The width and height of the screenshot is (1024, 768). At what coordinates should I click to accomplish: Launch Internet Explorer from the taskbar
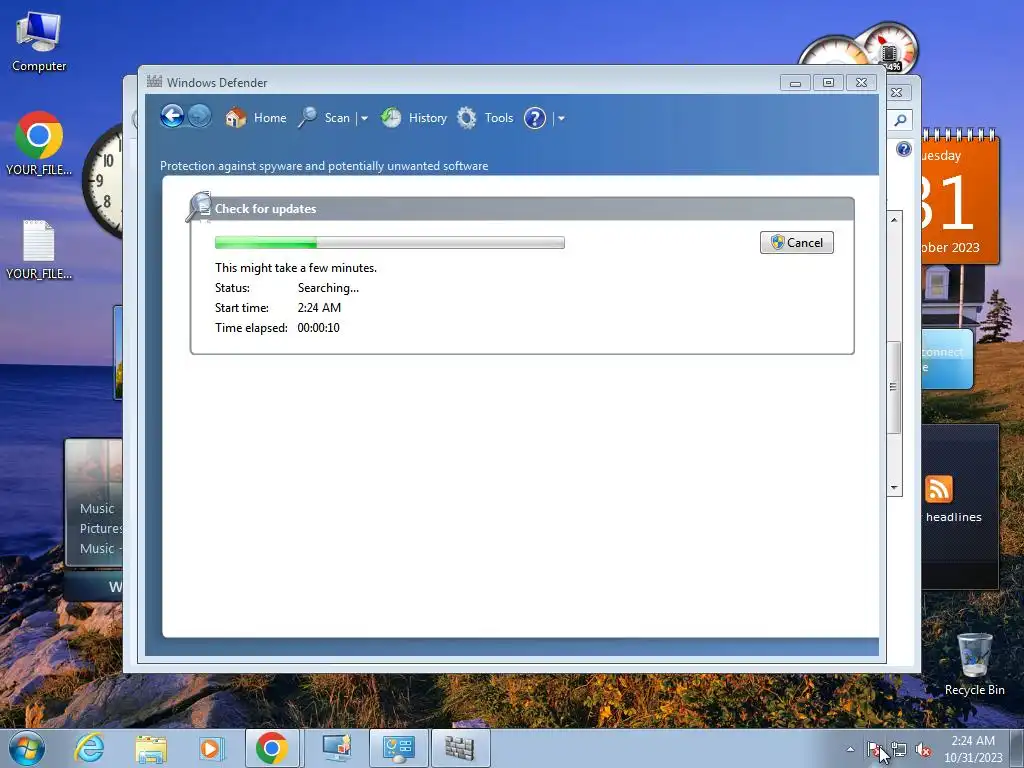(89, 748)
